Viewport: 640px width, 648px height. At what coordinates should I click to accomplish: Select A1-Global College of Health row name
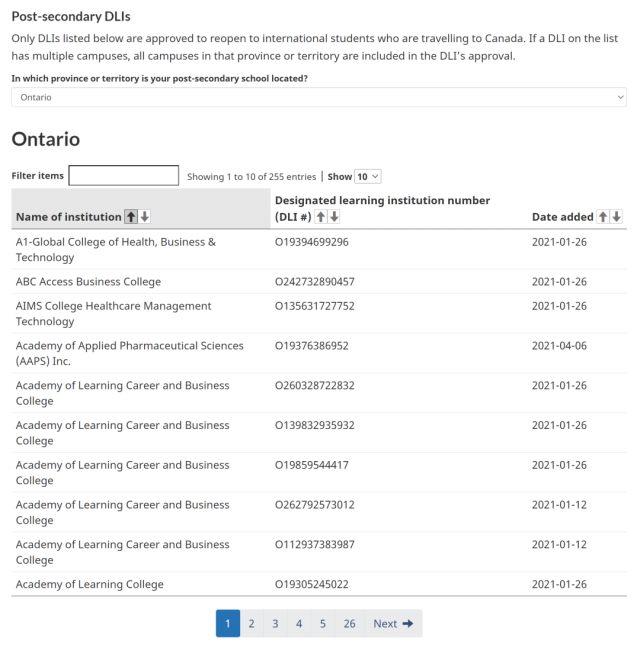tap(116, 250)
